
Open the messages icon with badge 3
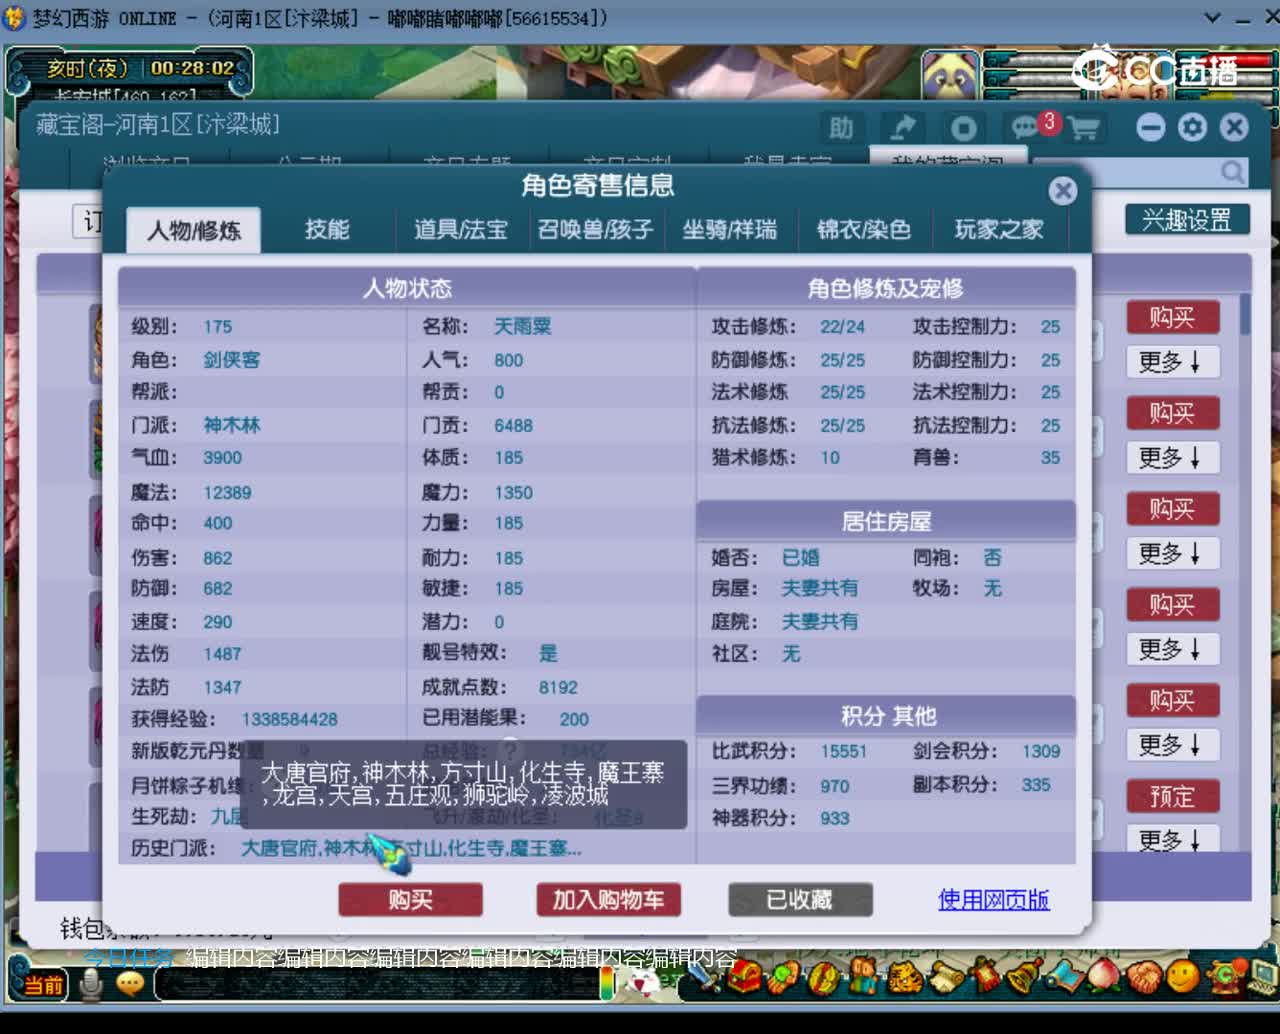pos(1026,128)
